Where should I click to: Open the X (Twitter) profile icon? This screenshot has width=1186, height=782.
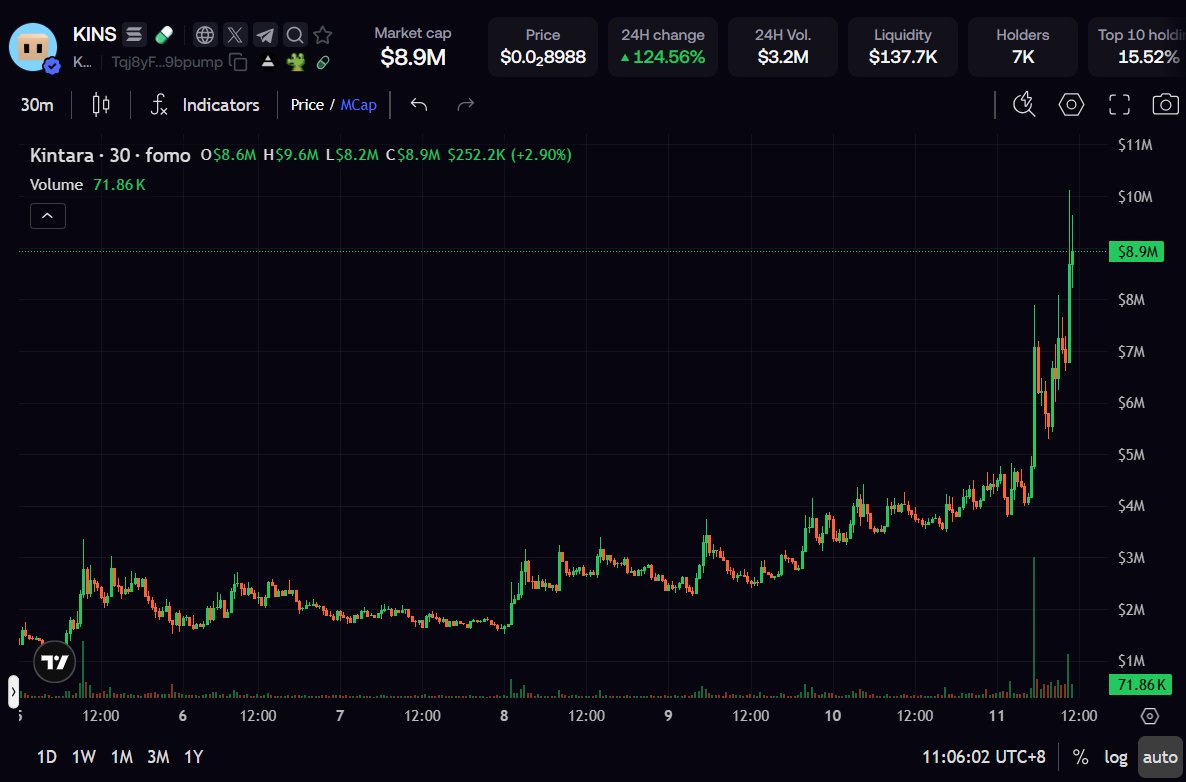click(235, 35)
